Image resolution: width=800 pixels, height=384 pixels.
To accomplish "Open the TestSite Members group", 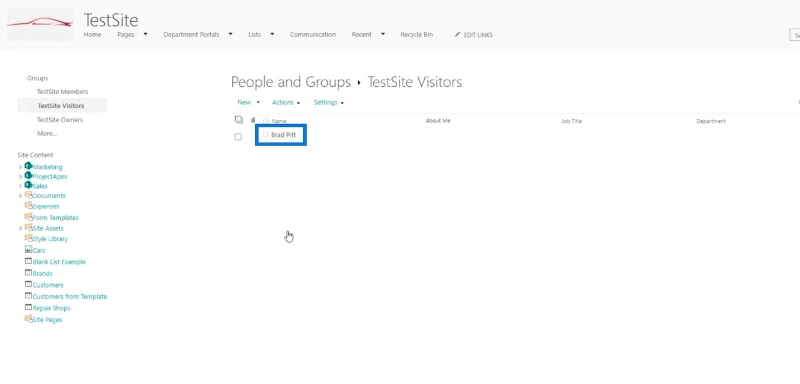I will [x=62, y=92].
